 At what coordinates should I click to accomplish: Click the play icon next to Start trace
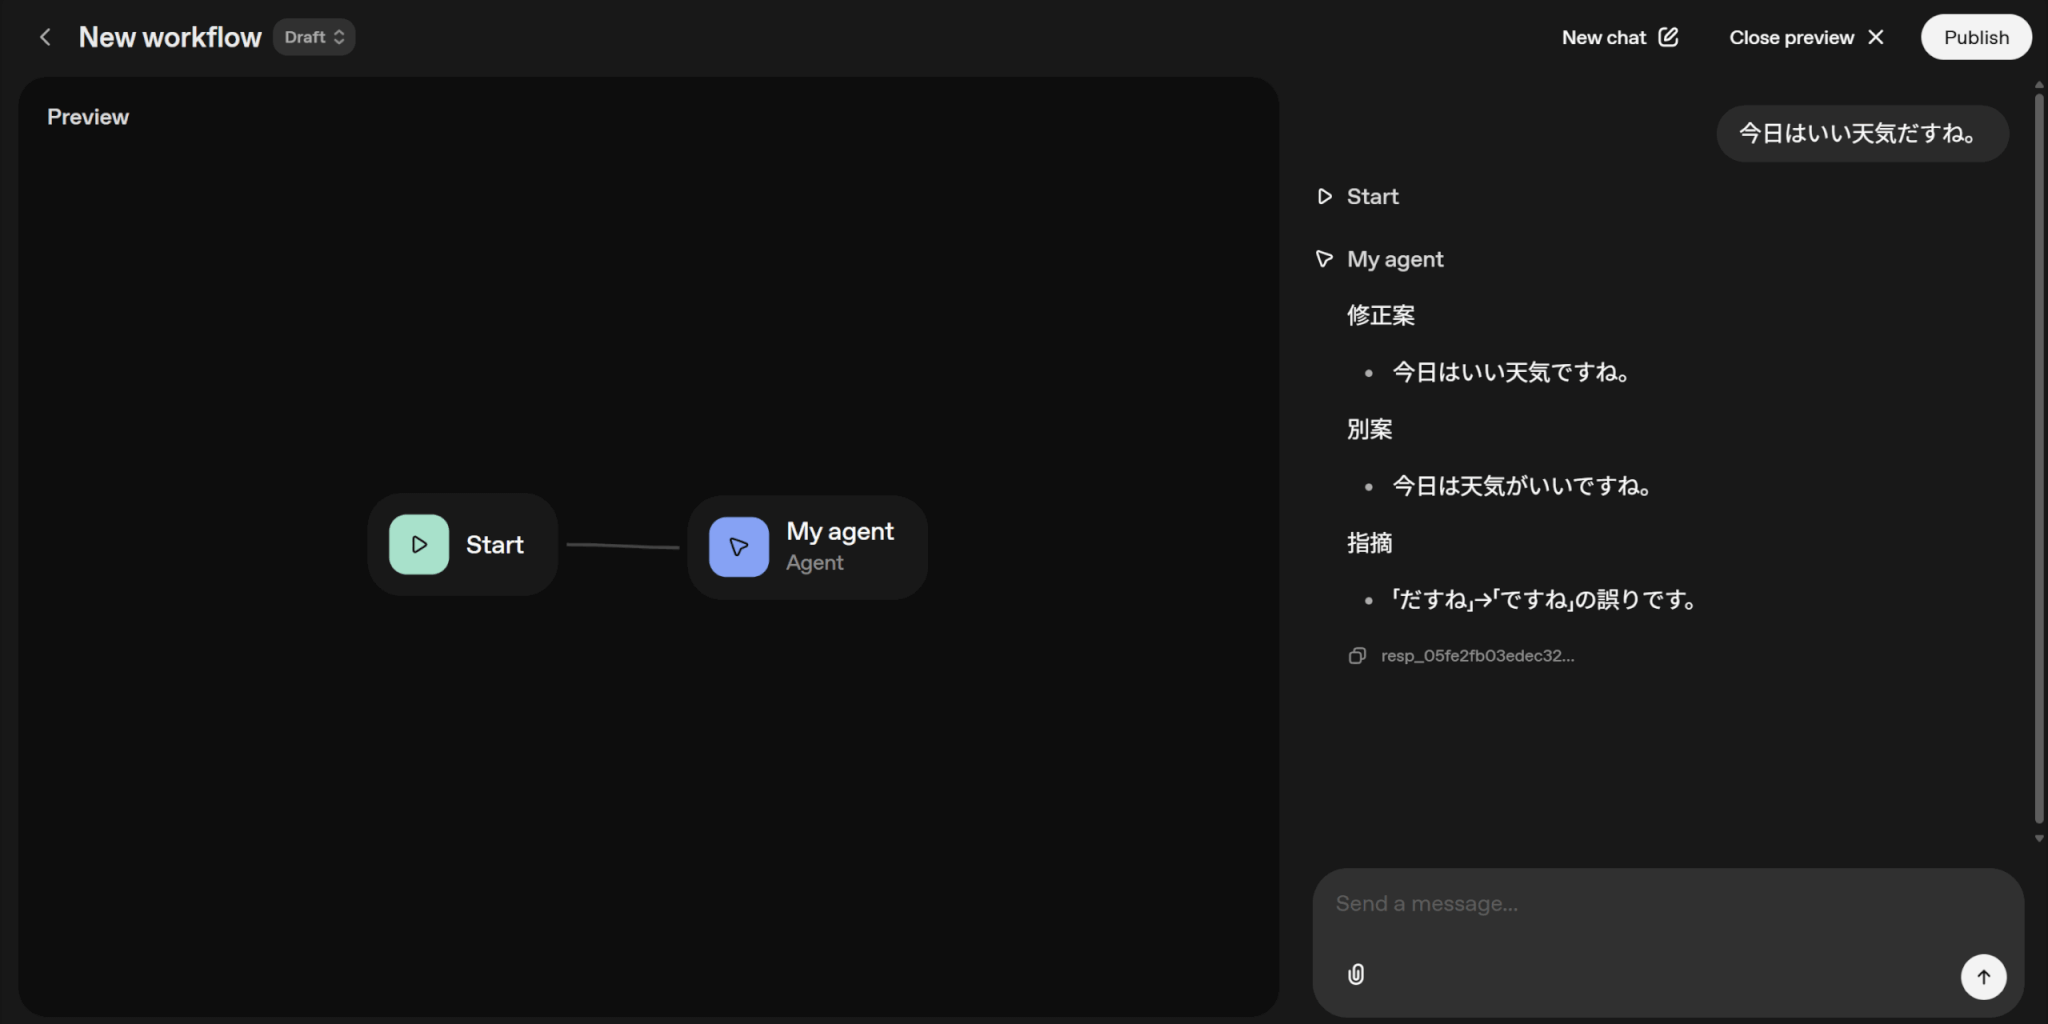(1325, 197)
